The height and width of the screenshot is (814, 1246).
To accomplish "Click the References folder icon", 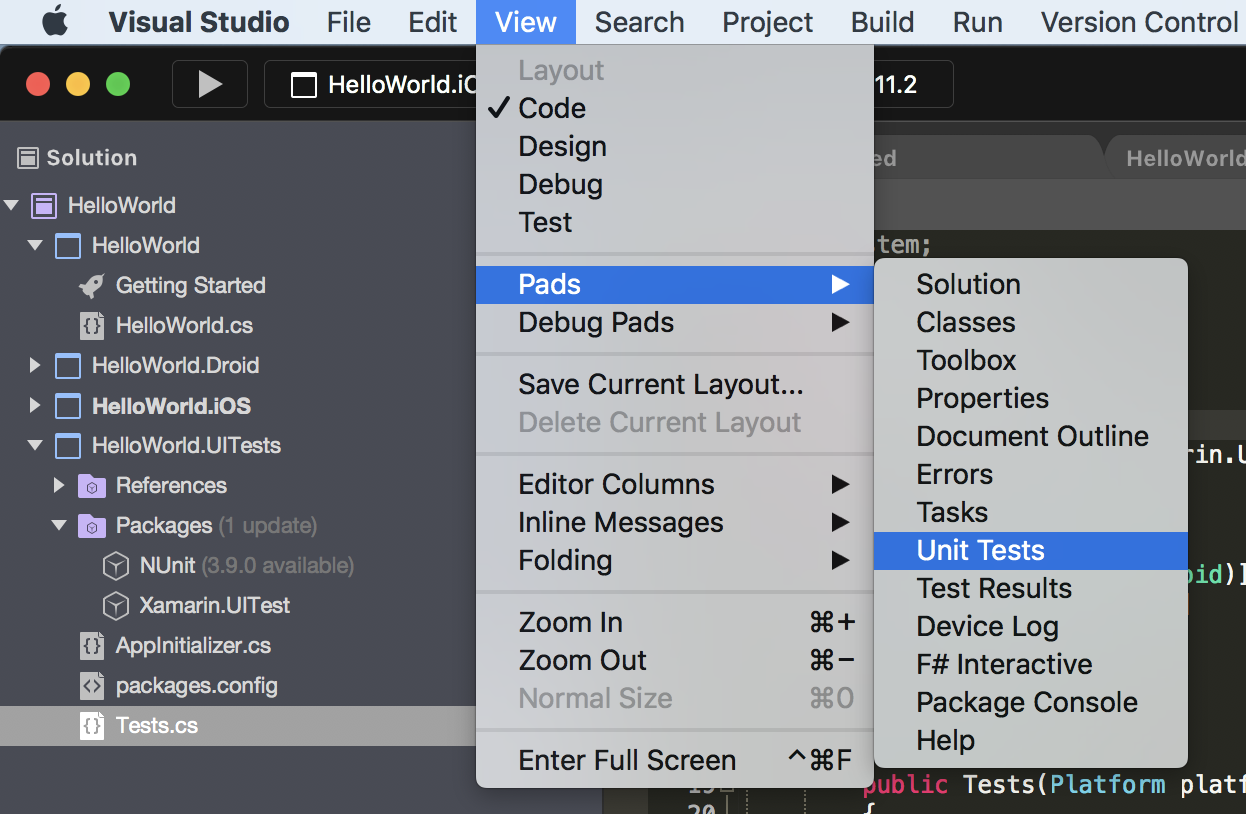I will 92,486.
